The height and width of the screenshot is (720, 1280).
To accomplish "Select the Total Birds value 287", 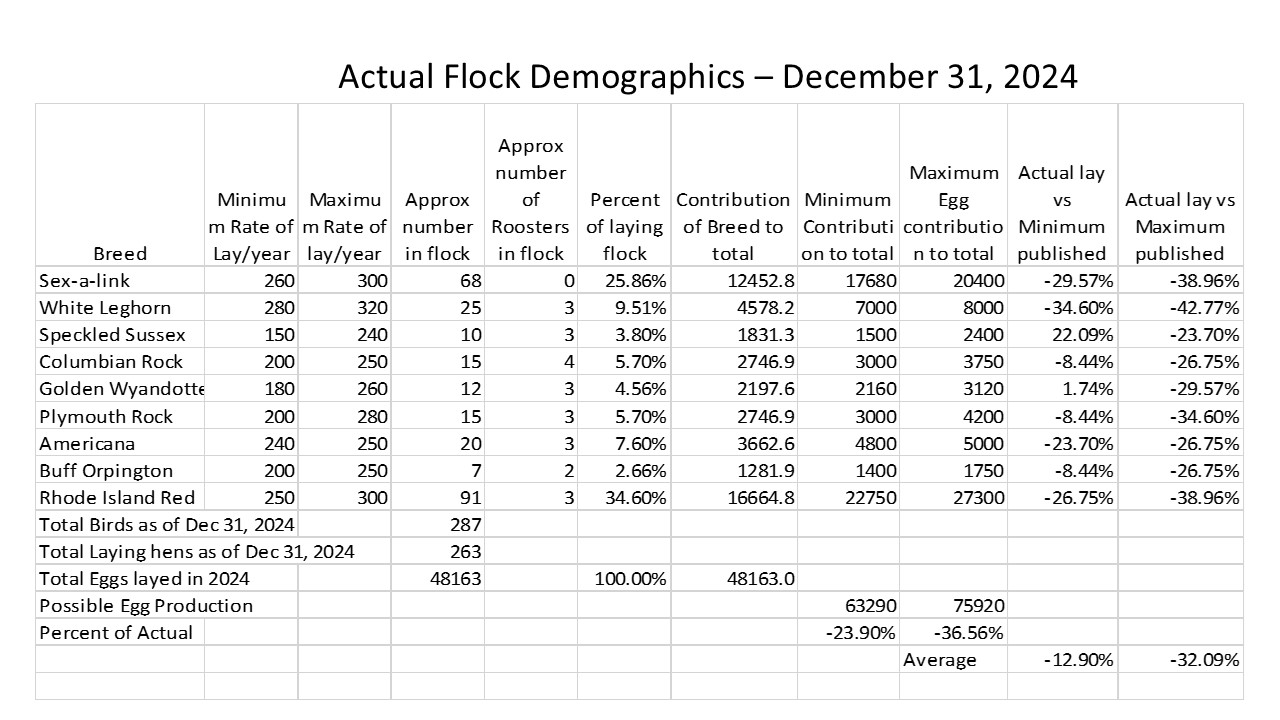I will pos(465,524).
